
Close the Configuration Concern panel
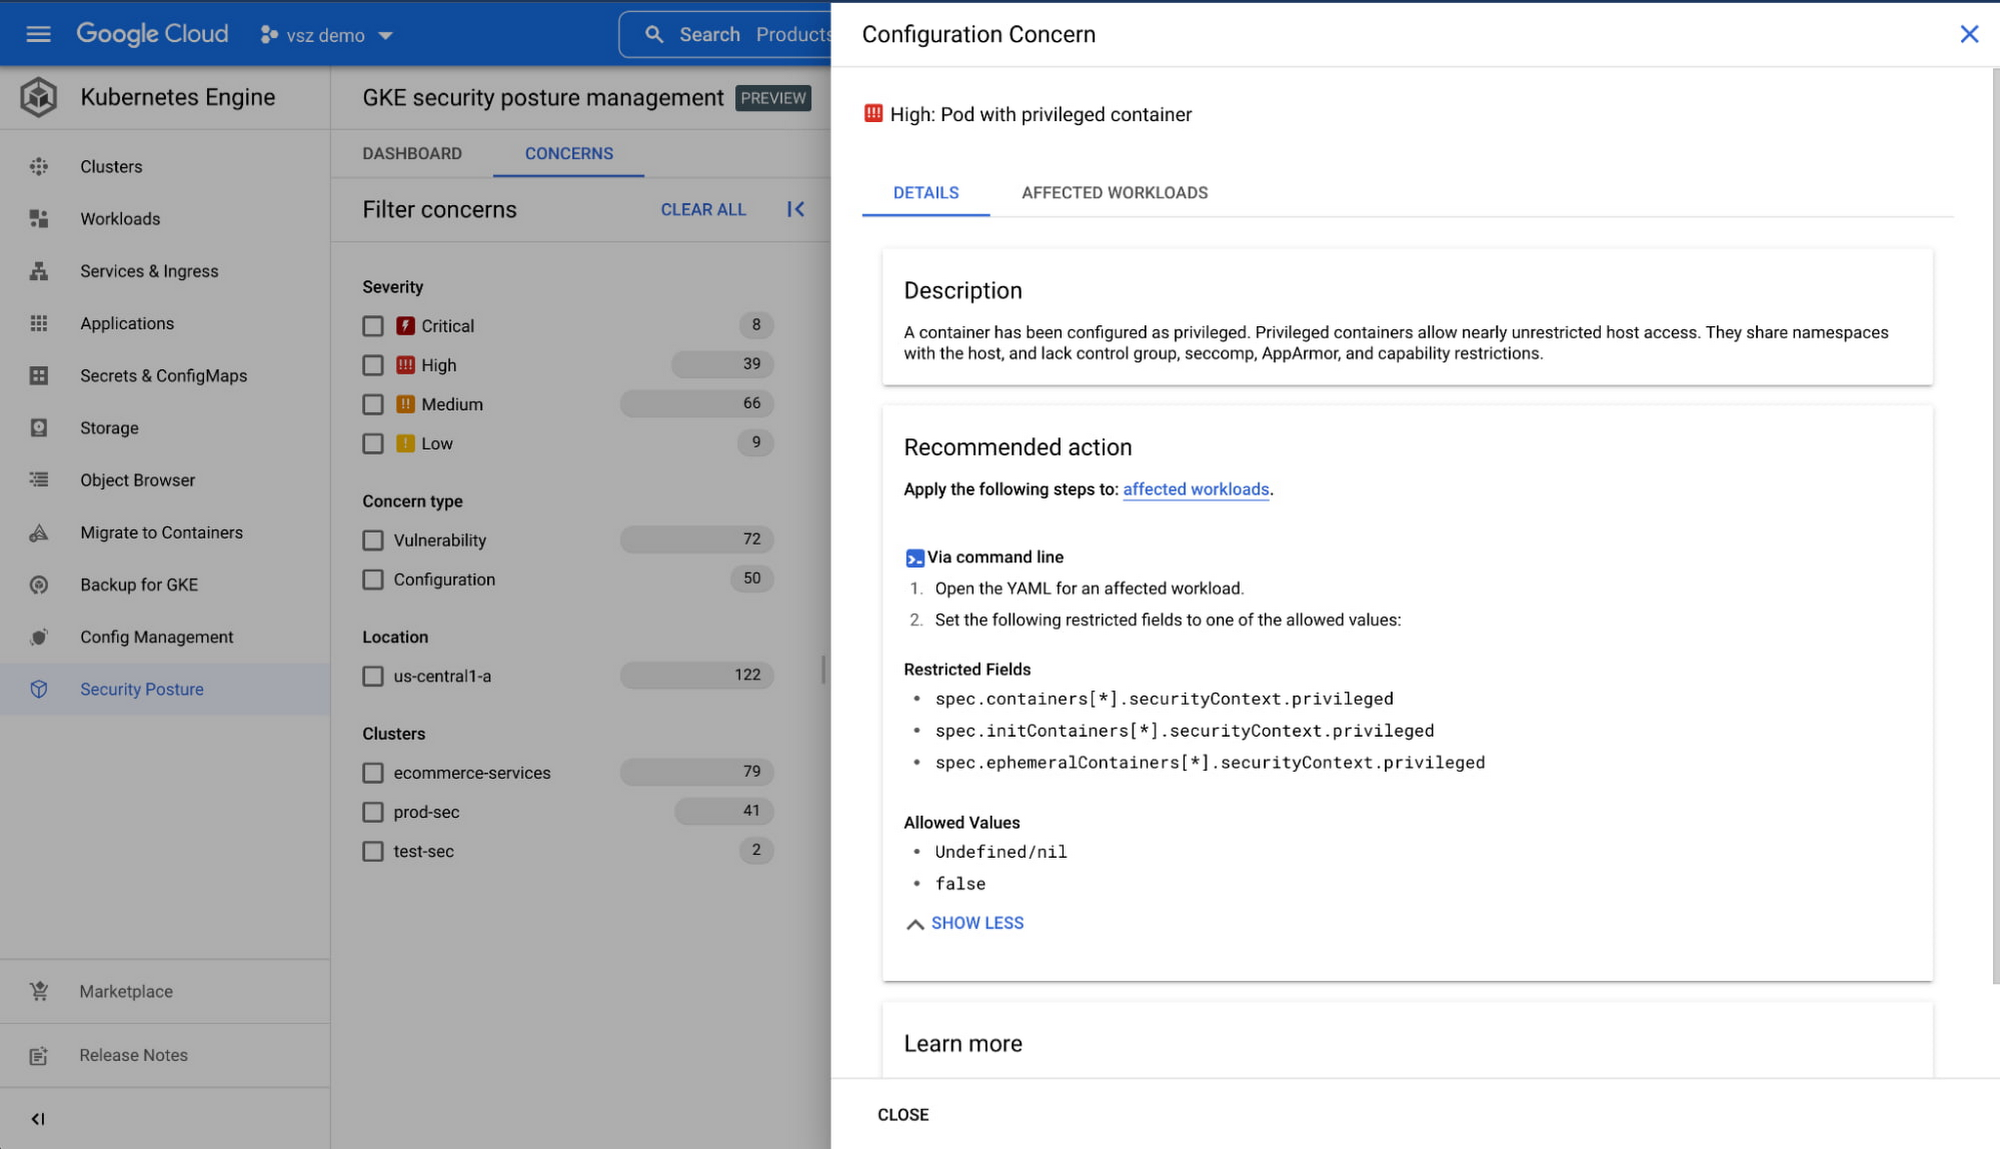(1969, 34)
